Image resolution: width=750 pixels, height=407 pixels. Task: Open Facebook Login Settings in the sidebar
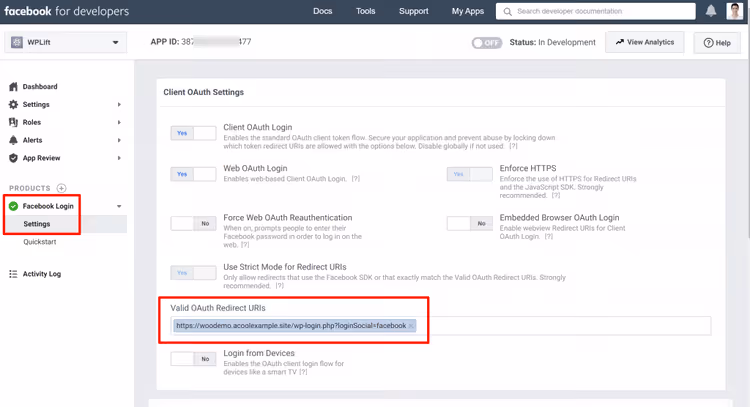[37, 224]
